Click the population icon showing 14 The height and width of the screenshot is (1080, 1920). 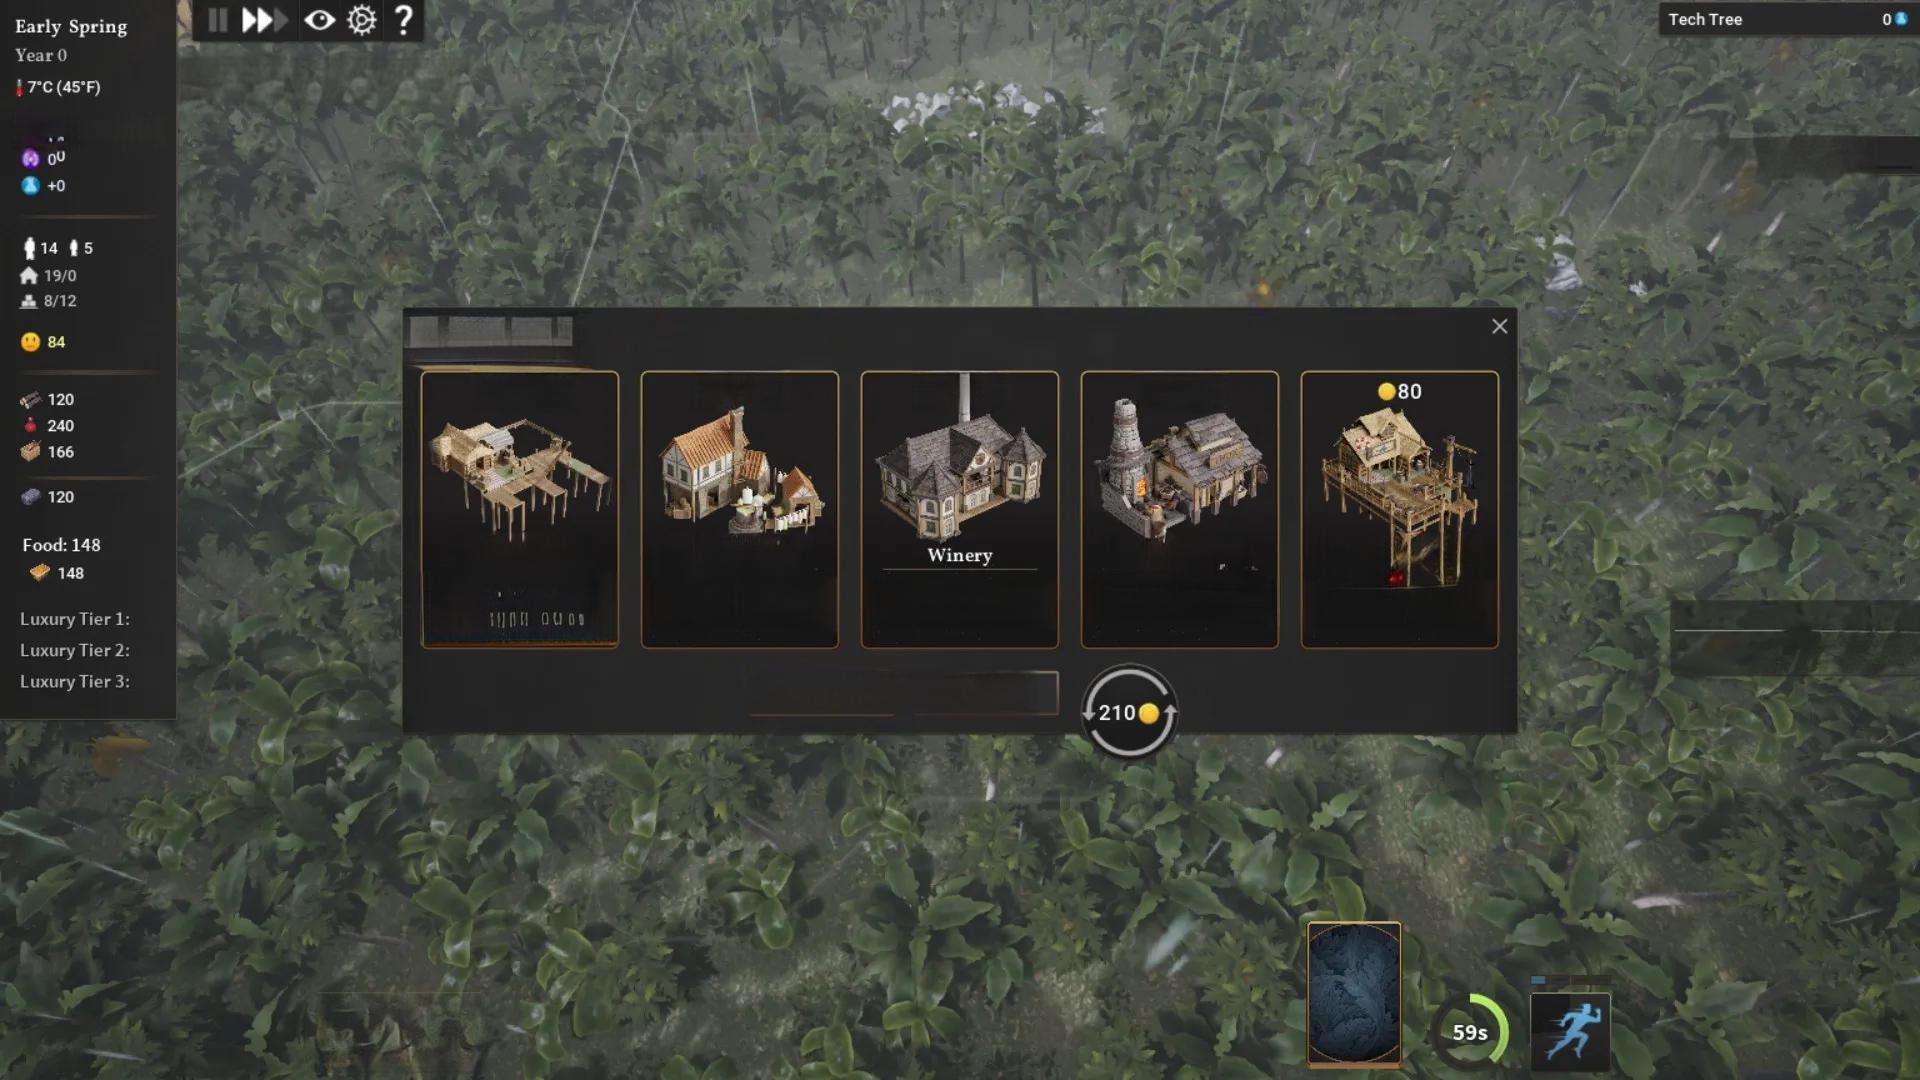[29, 248]
